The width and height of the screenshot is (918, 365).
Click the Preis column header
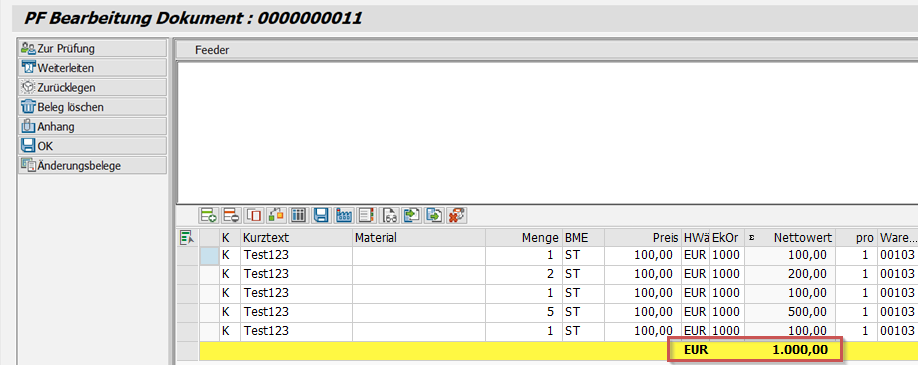(643, 237)
